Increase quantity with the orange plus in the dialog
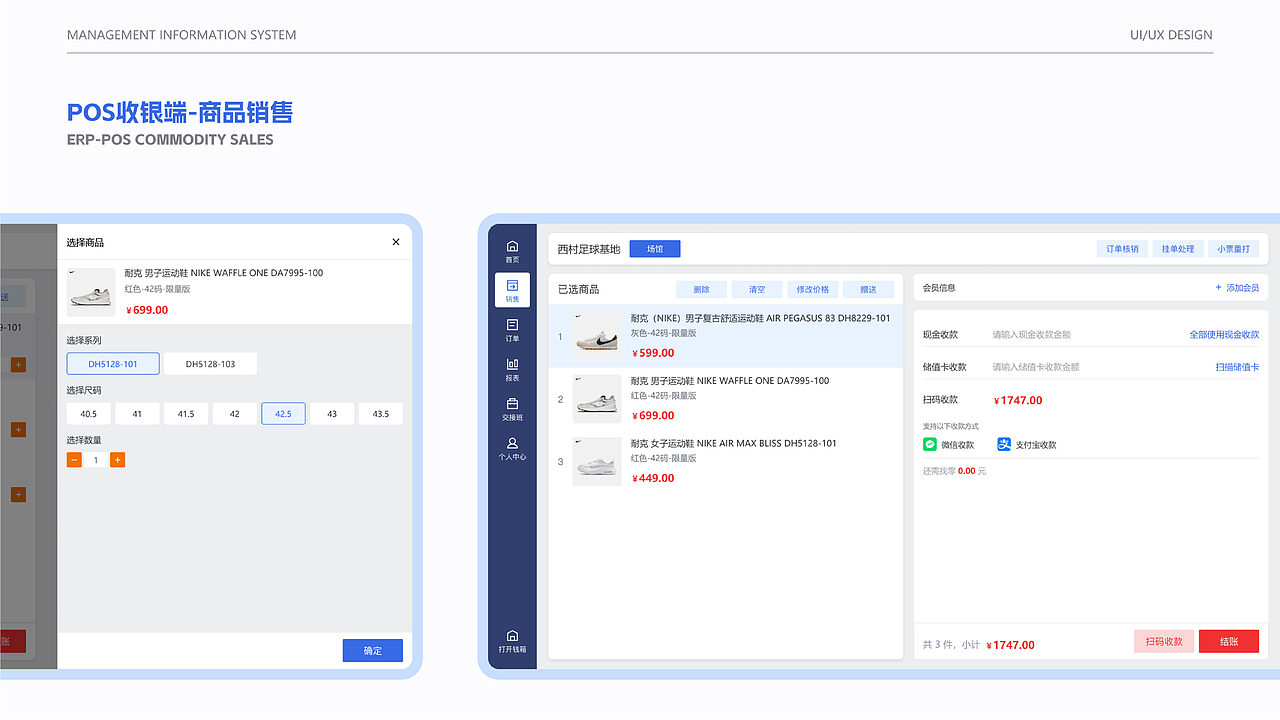The image size is (1280, 720). coord(117,460)
